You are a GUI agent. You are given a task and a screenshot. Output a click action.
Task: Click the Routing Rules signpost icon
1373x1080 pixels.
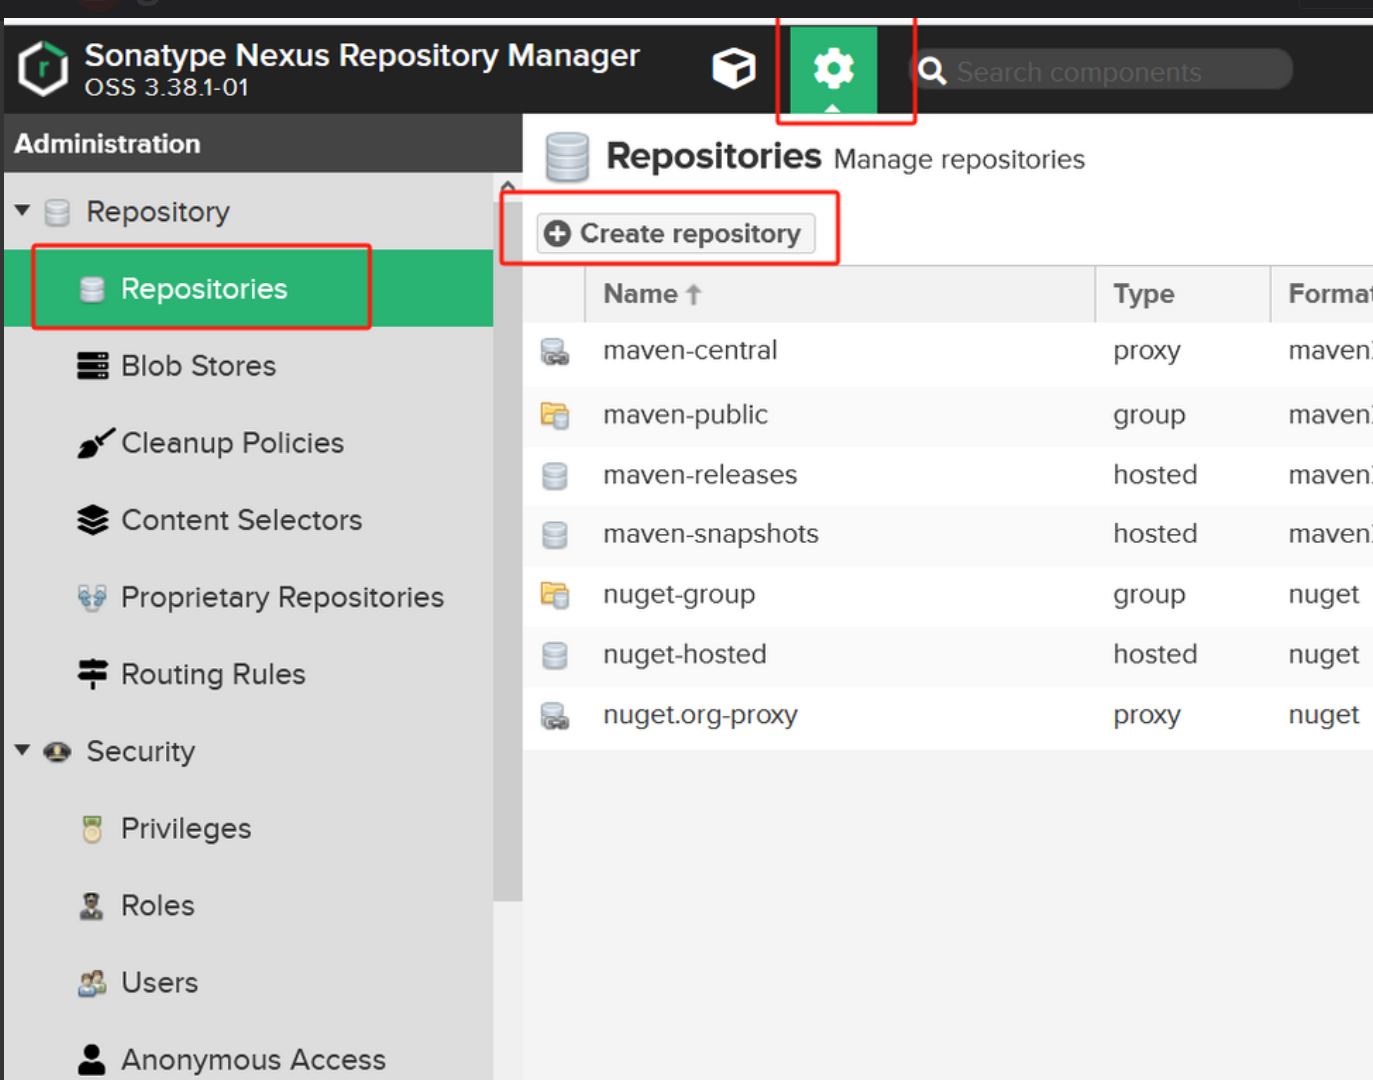[92, 674]
